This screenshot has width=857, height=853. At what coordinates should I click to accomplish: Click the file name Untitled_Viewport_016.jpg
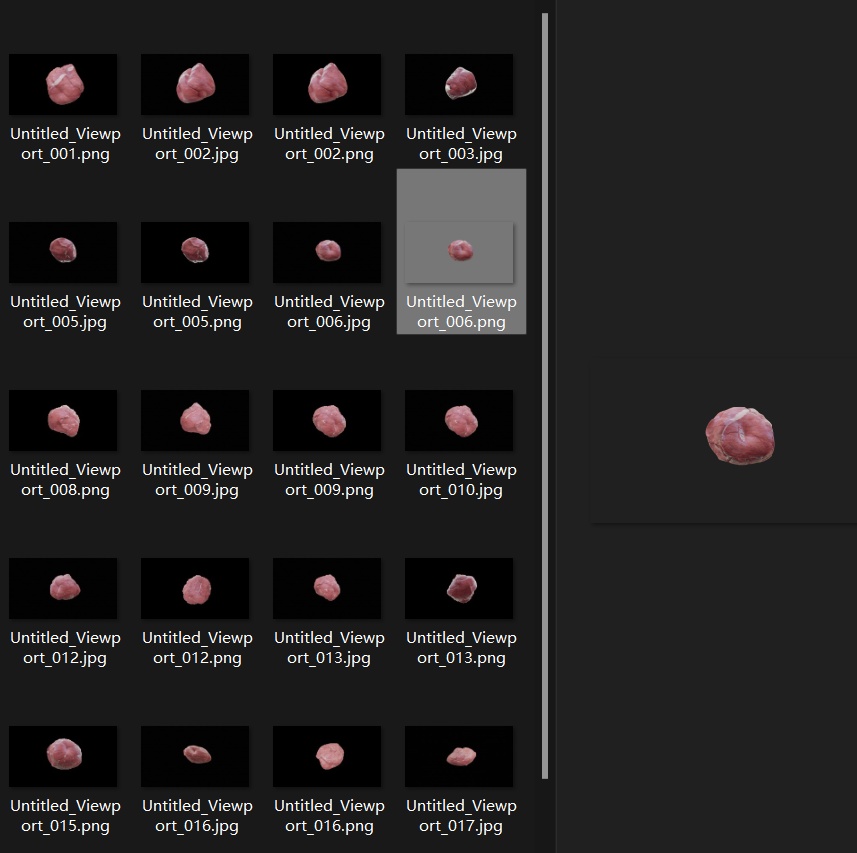[x=197, y=815]
